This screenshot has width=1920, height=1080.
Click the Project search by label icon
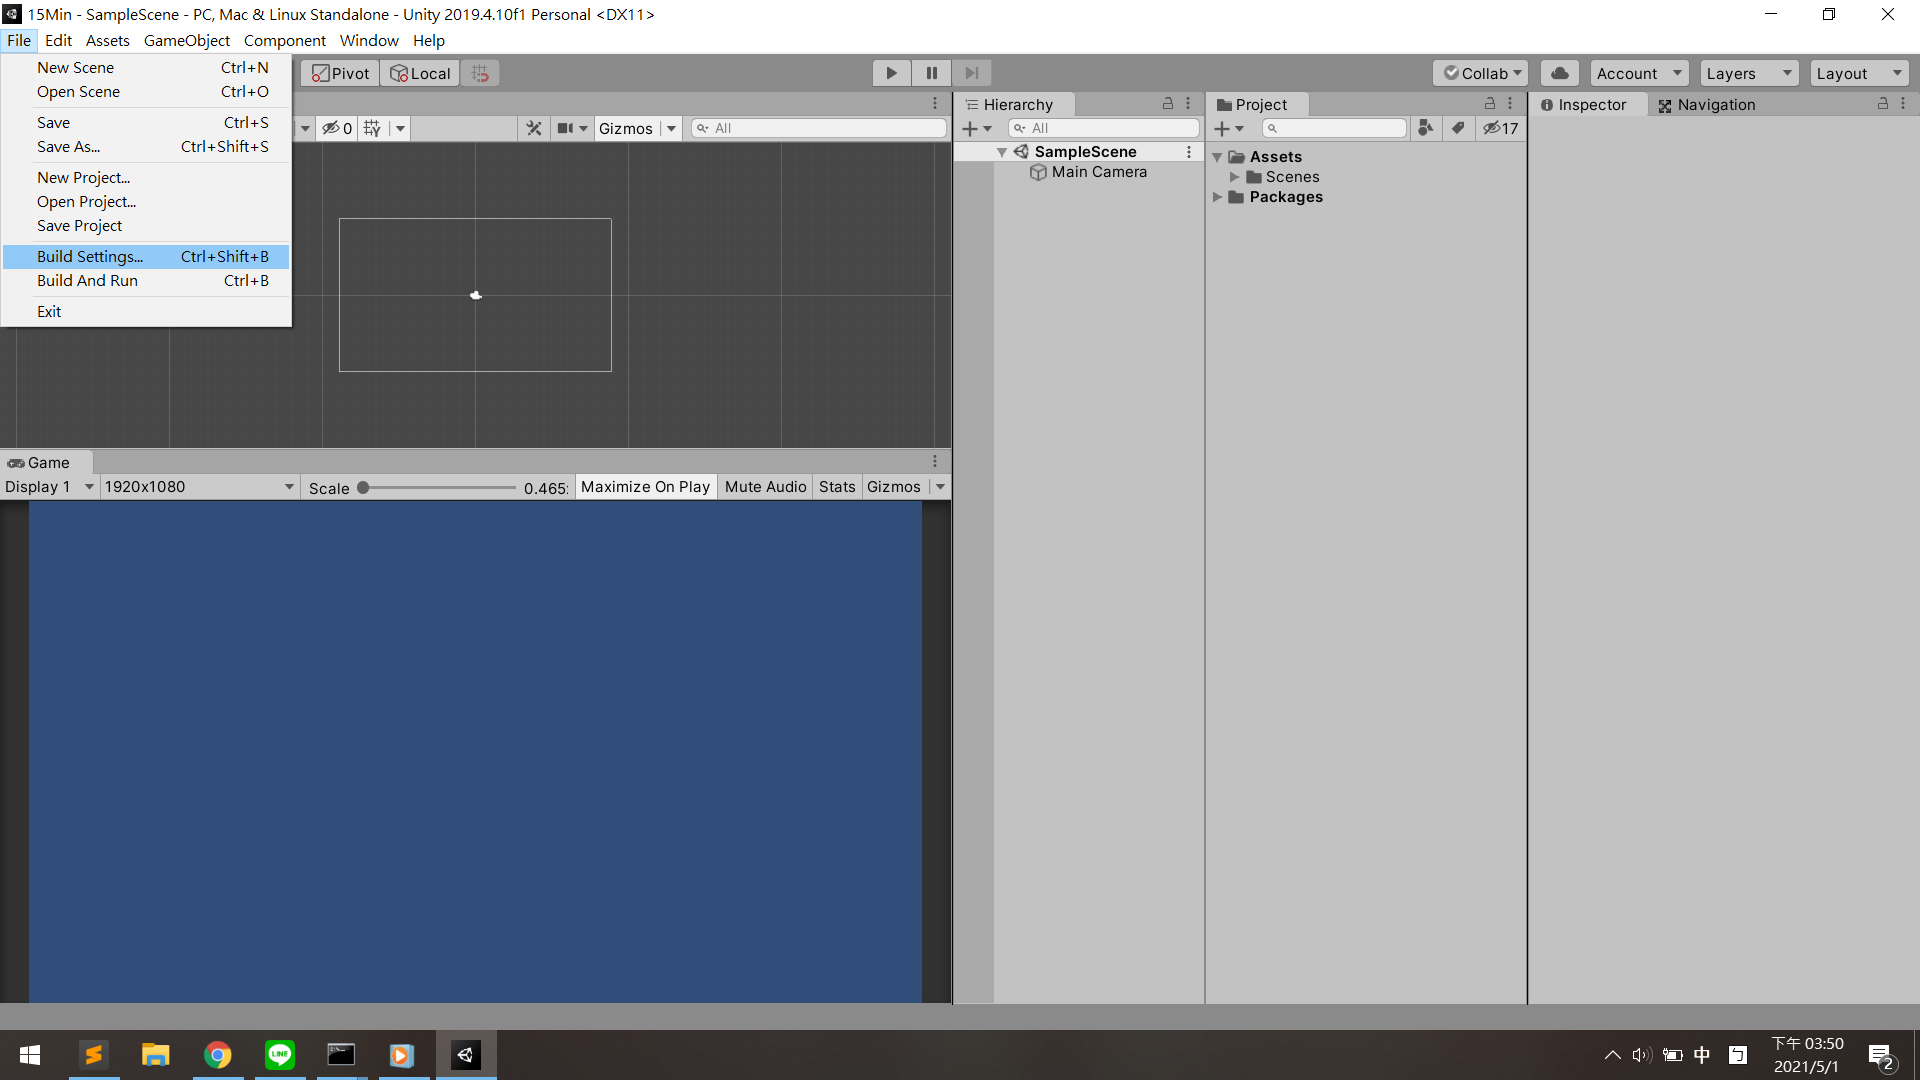[x=1458, y=128]
